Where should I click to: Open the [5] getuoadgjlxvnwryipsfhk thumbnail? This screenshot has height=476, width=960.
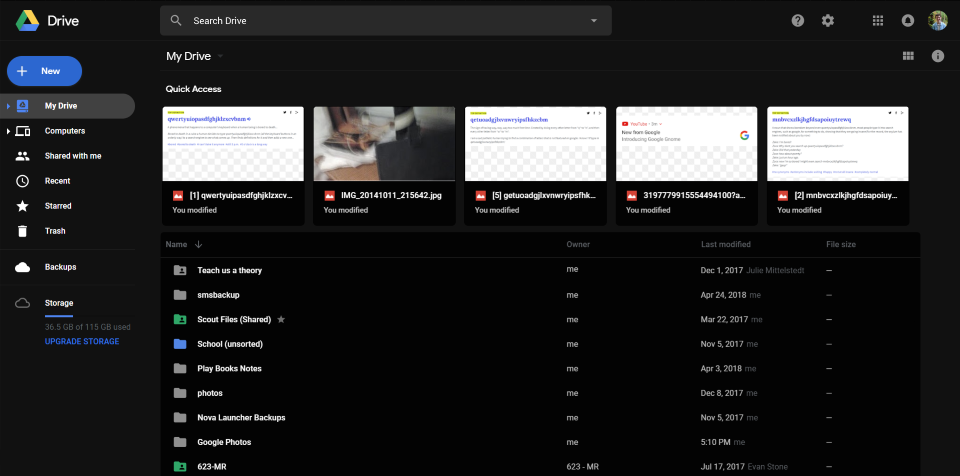pyautogui.click(x=536, y=144)
